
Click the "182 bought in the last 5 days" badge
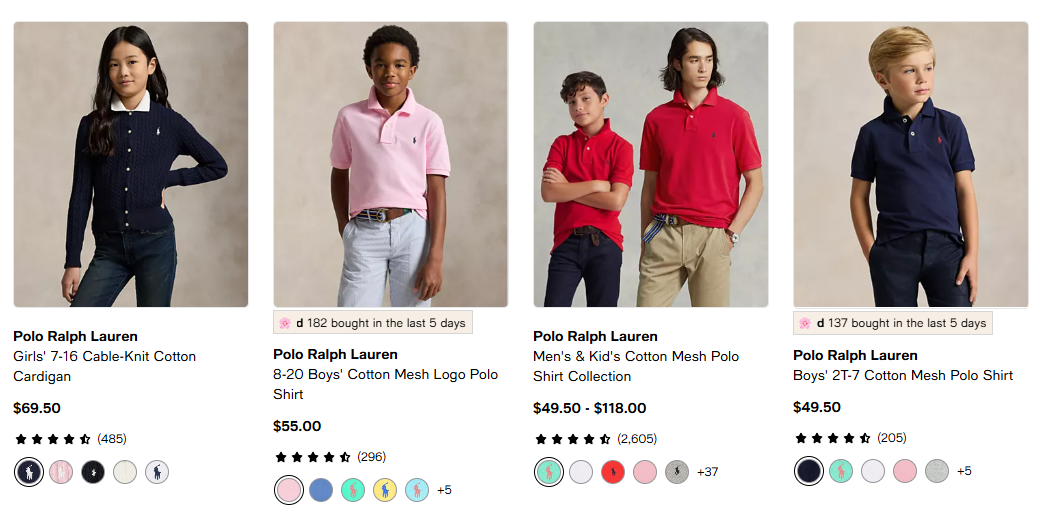[x=372, y=323]
